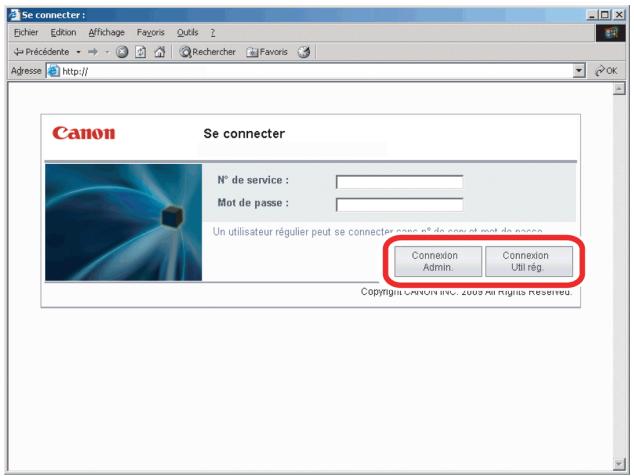This screenshot has height=476, width=634.
Task: Open the Favoris toolbar button
Action: point(267,52)
